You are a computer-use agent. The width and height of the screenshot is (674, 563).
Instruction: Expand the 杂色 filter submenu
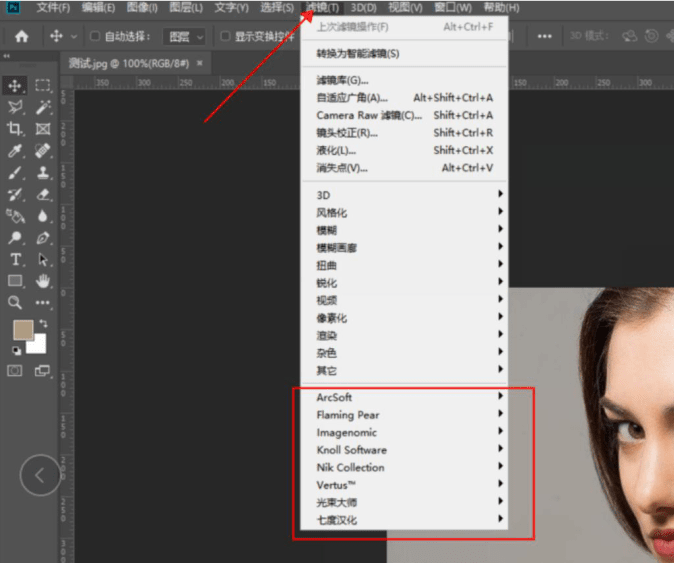pos(404,353)
